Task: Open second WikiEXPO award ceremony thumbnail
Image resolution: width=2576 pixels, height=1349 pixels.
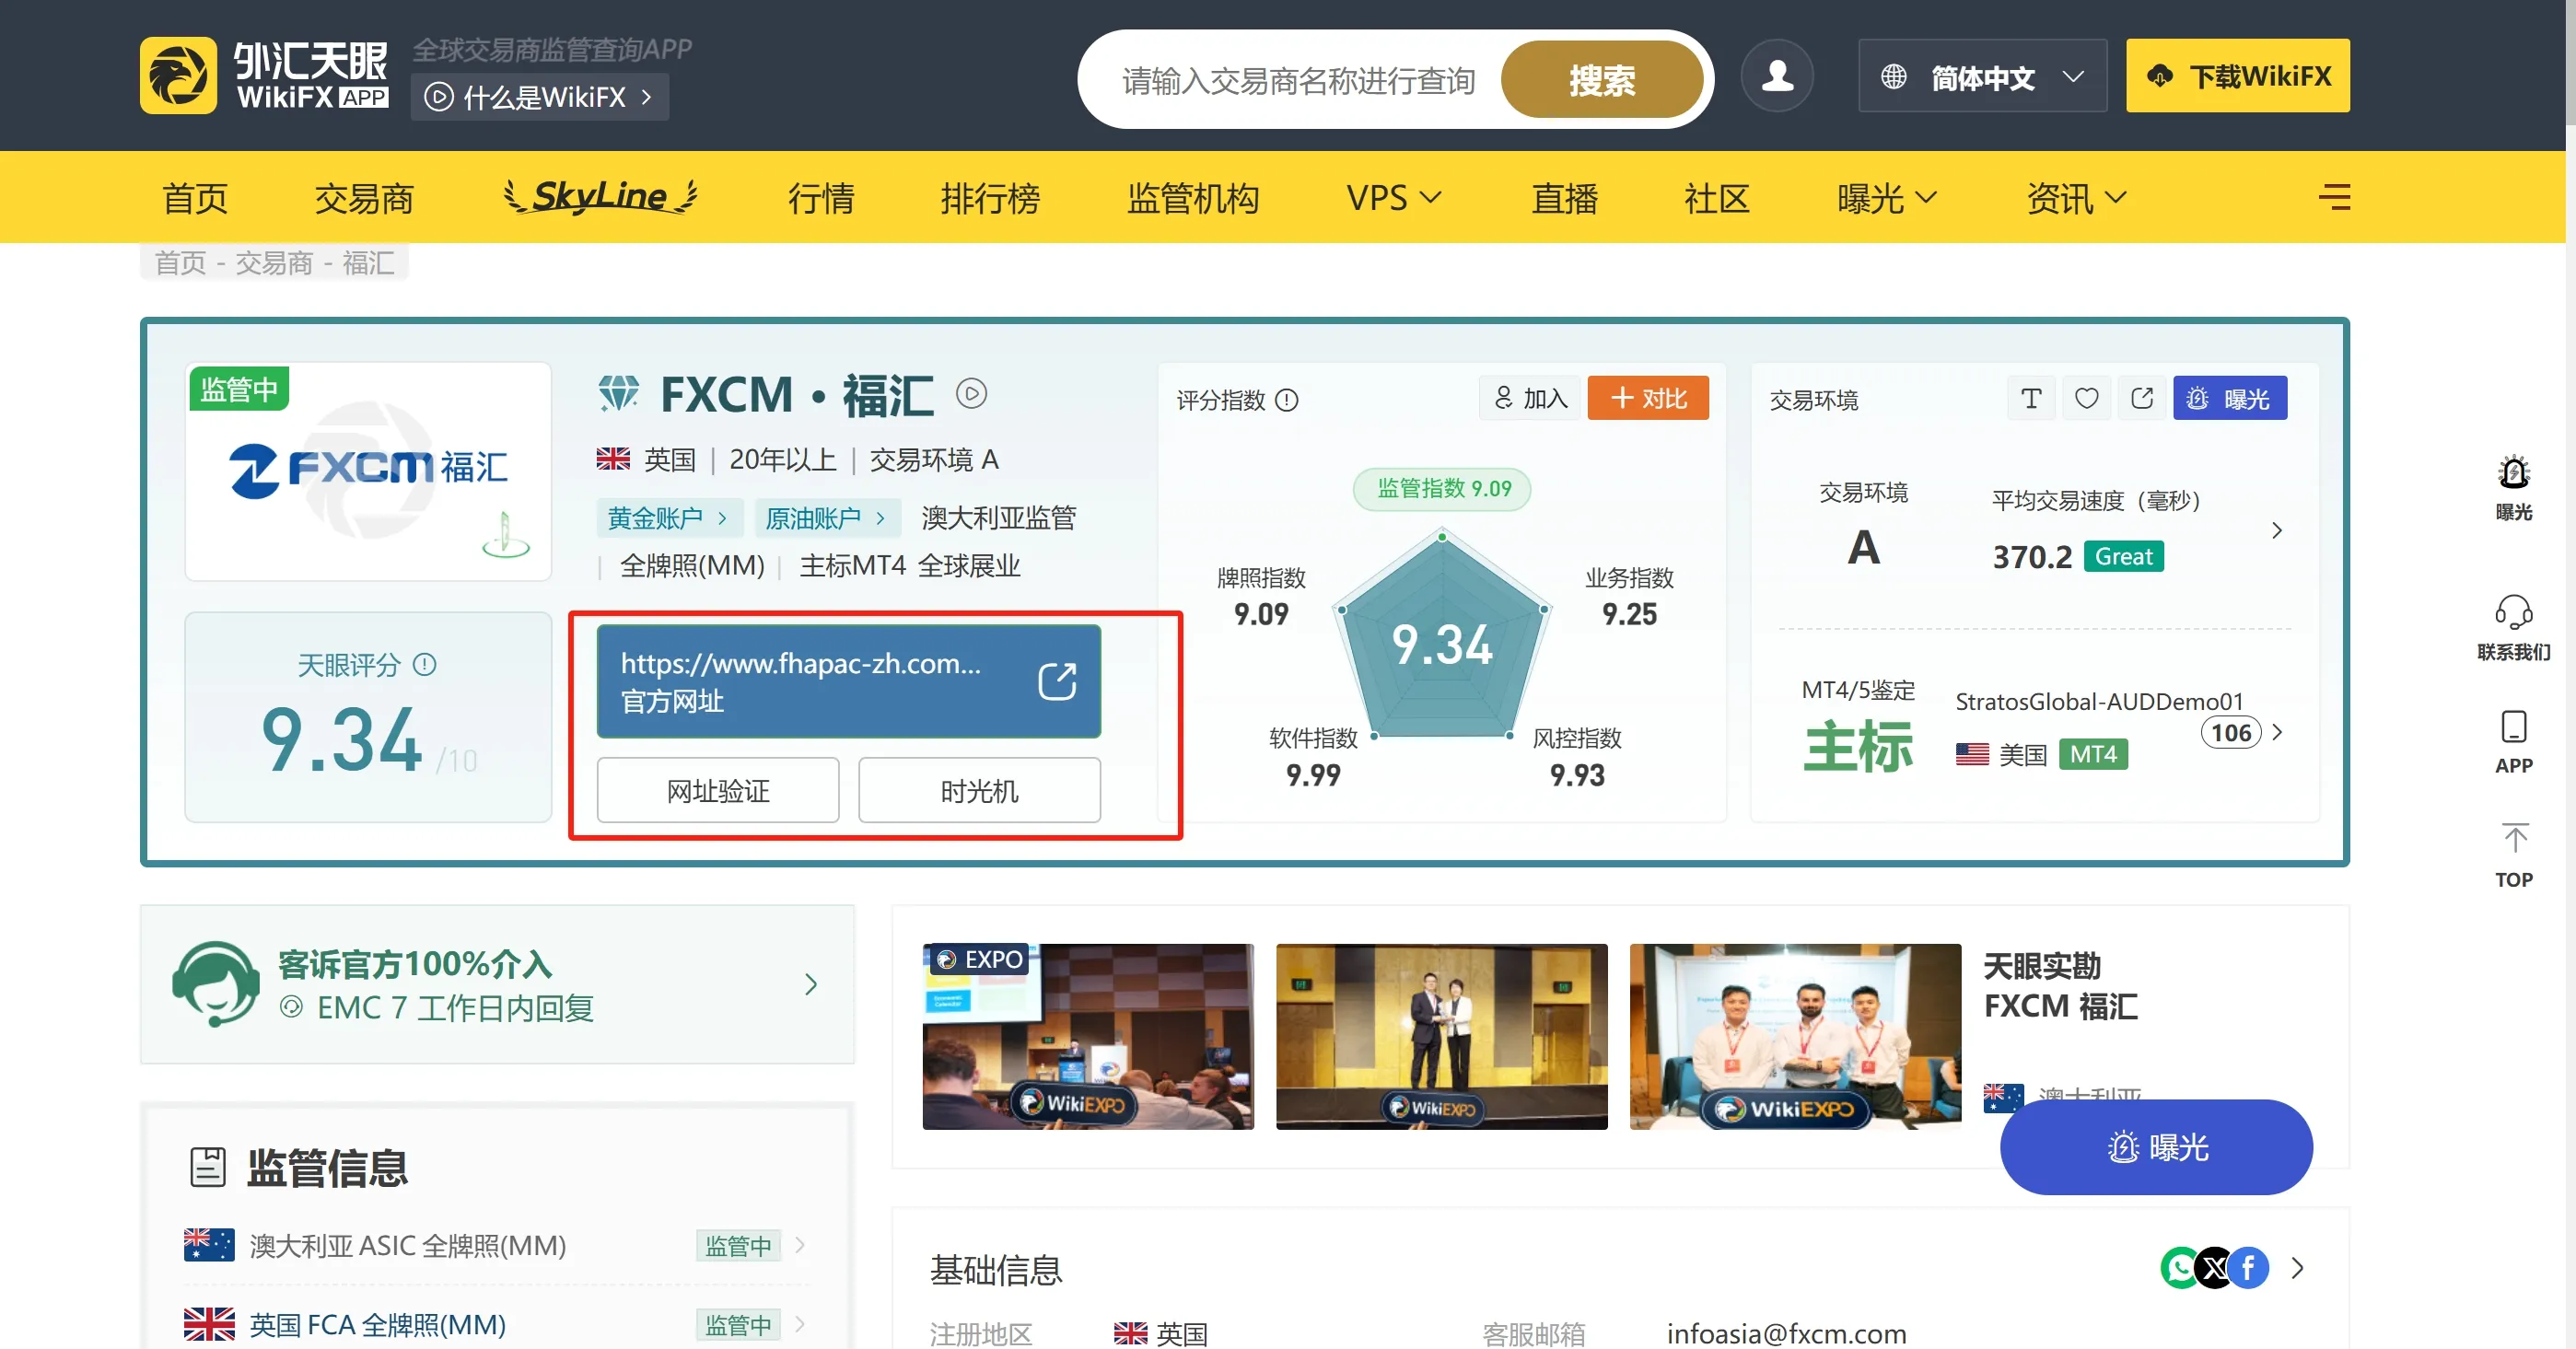Action: click(1441, 1036)
